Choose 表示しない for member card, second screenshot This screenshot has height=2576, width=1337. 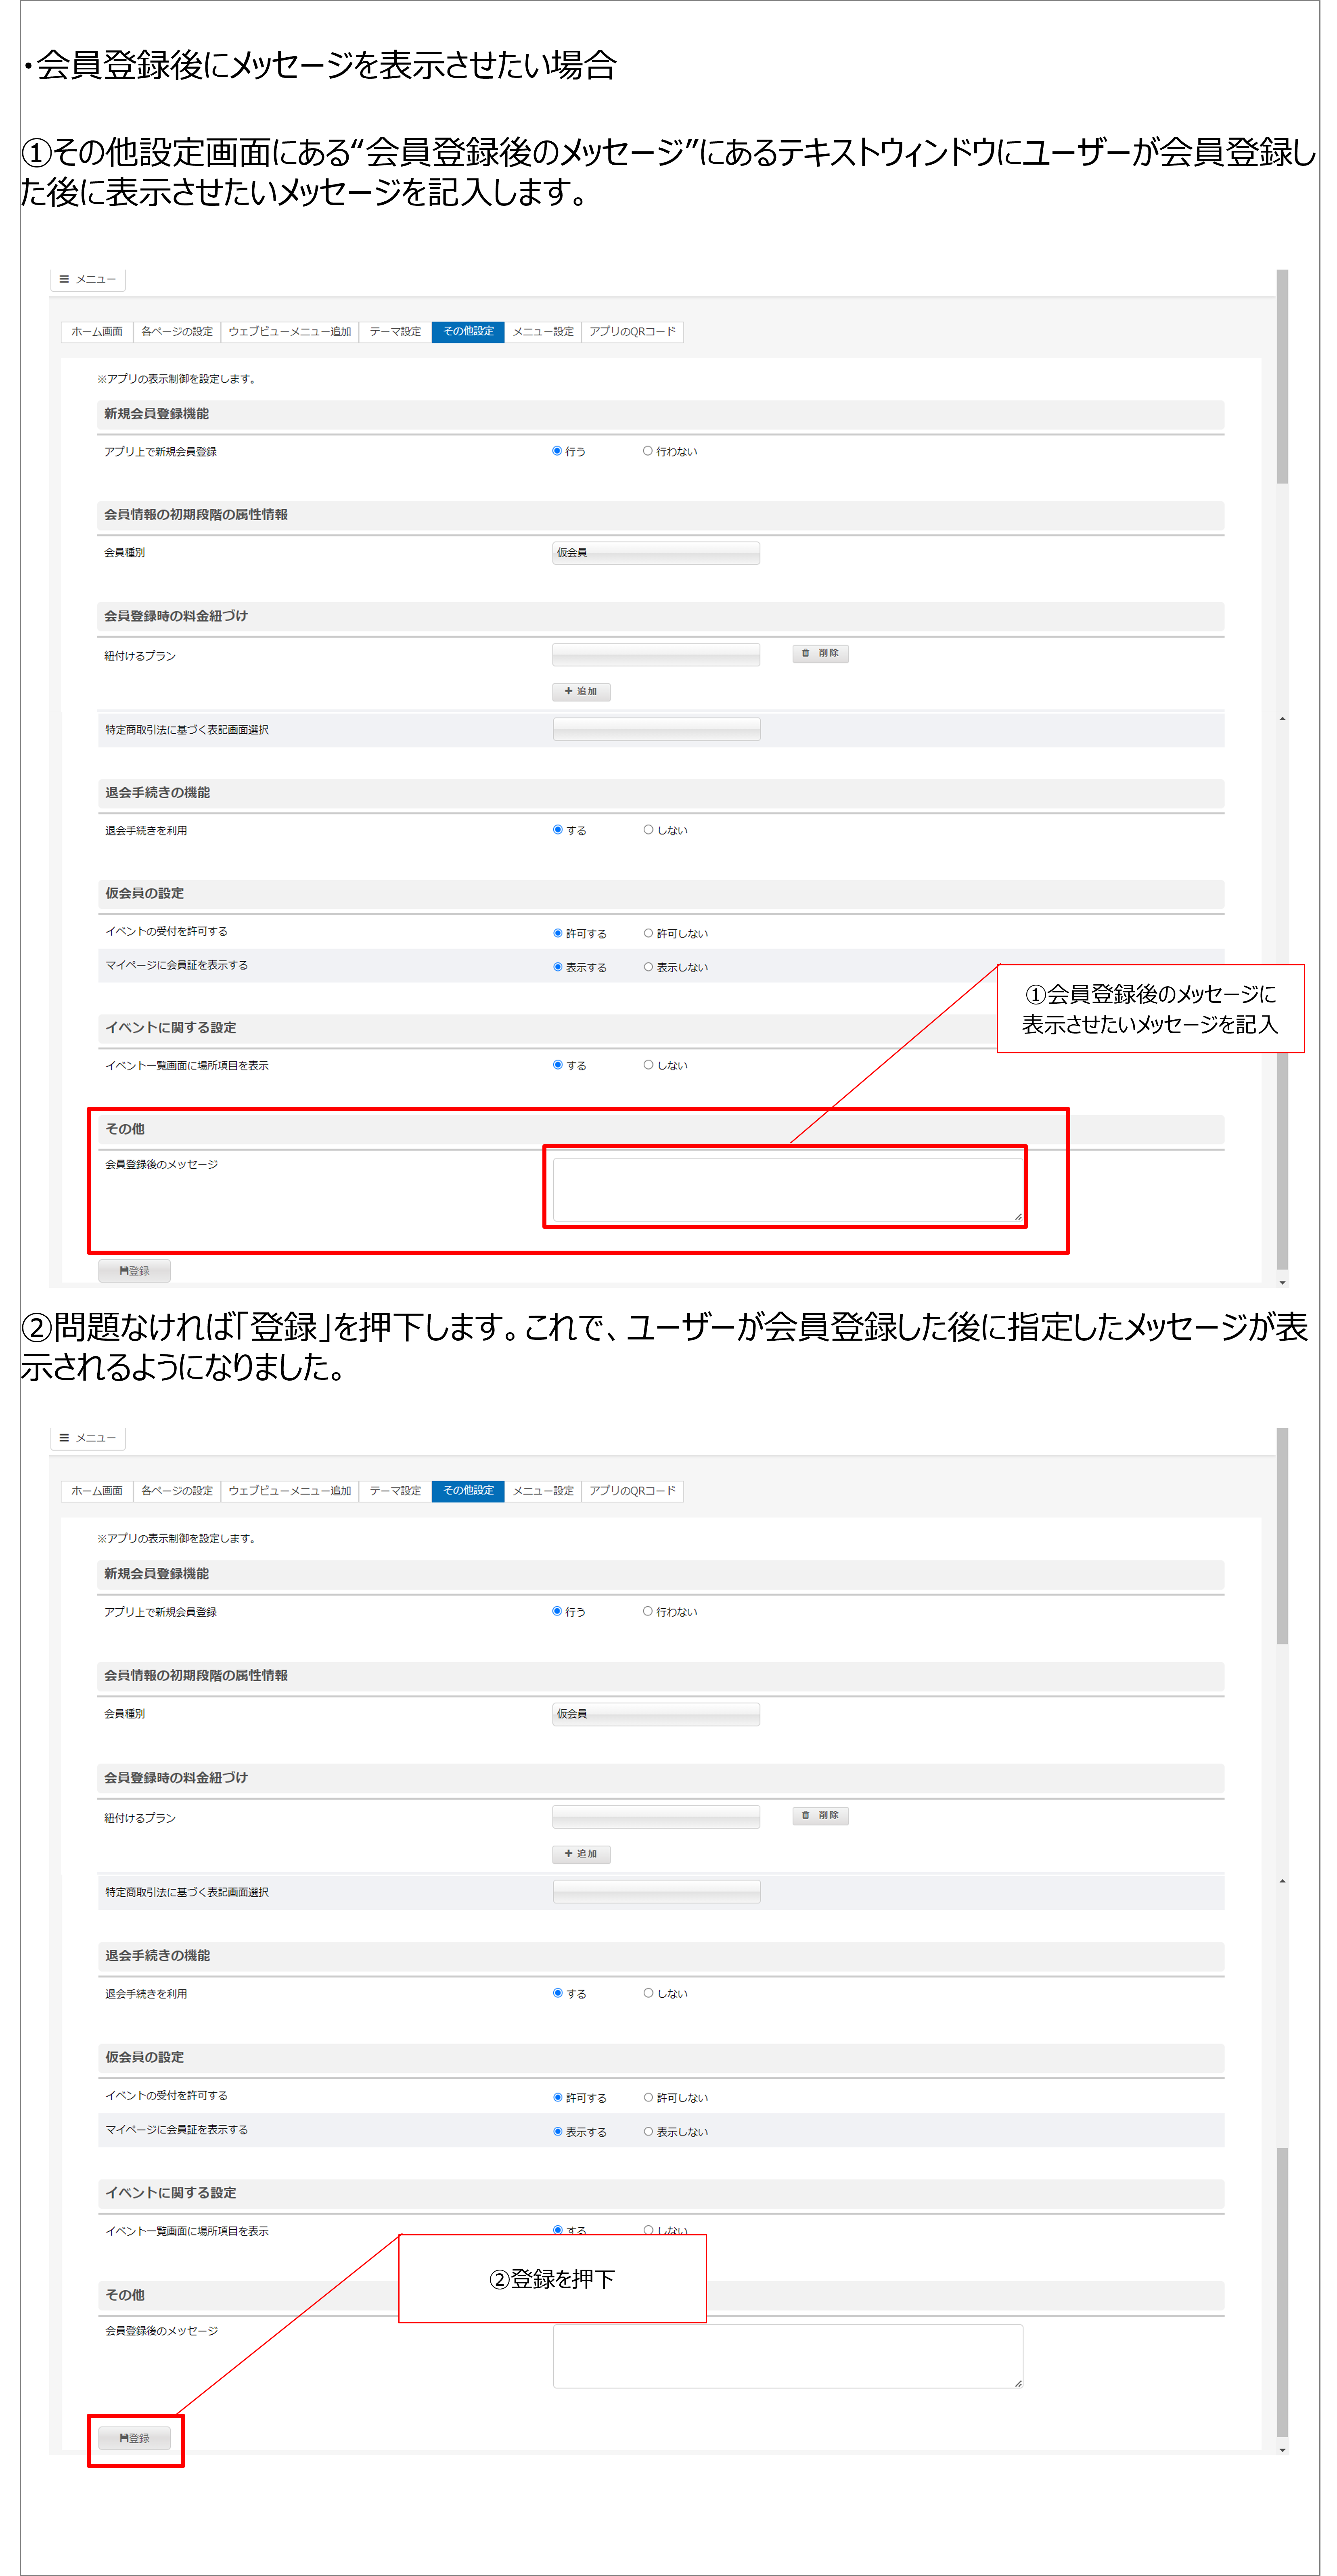[x=649, y=2131]
